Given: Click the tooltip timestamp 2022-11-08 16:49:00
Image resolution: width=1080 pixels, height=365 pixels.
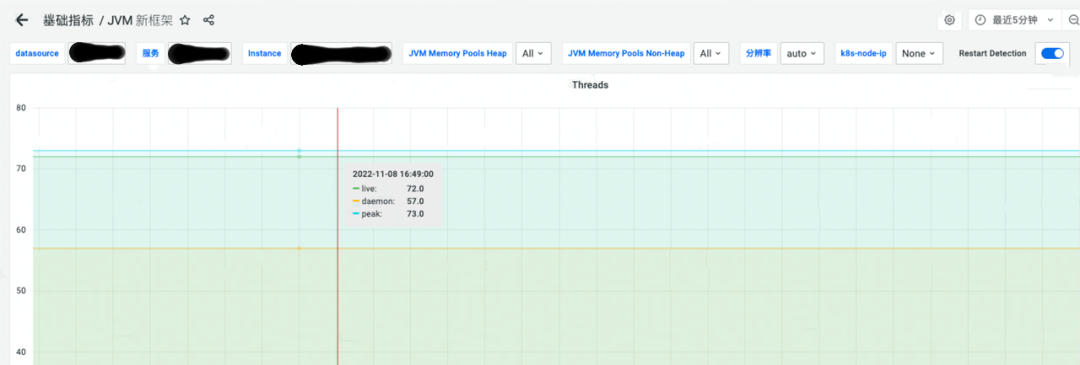Looking at the screenshot, I should 393,174.
